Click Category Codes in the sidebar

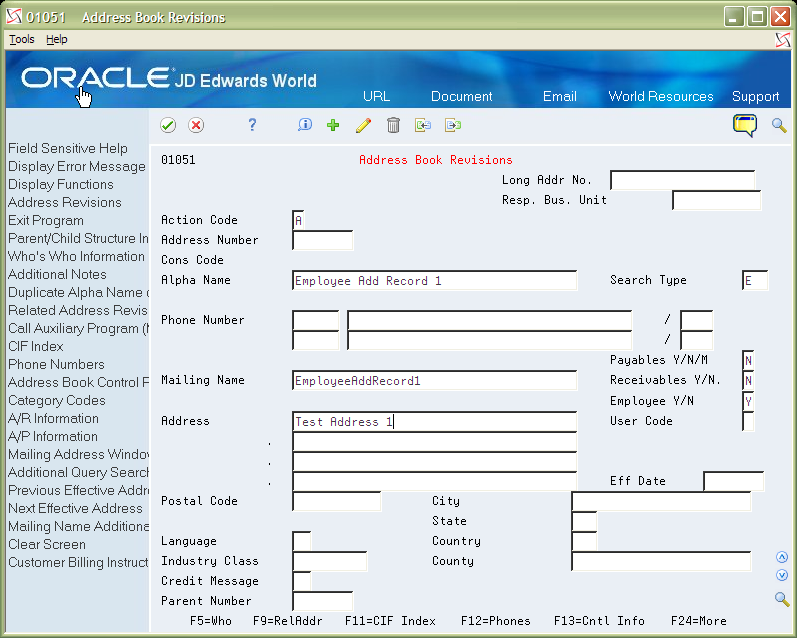click(x=56, y=401)
